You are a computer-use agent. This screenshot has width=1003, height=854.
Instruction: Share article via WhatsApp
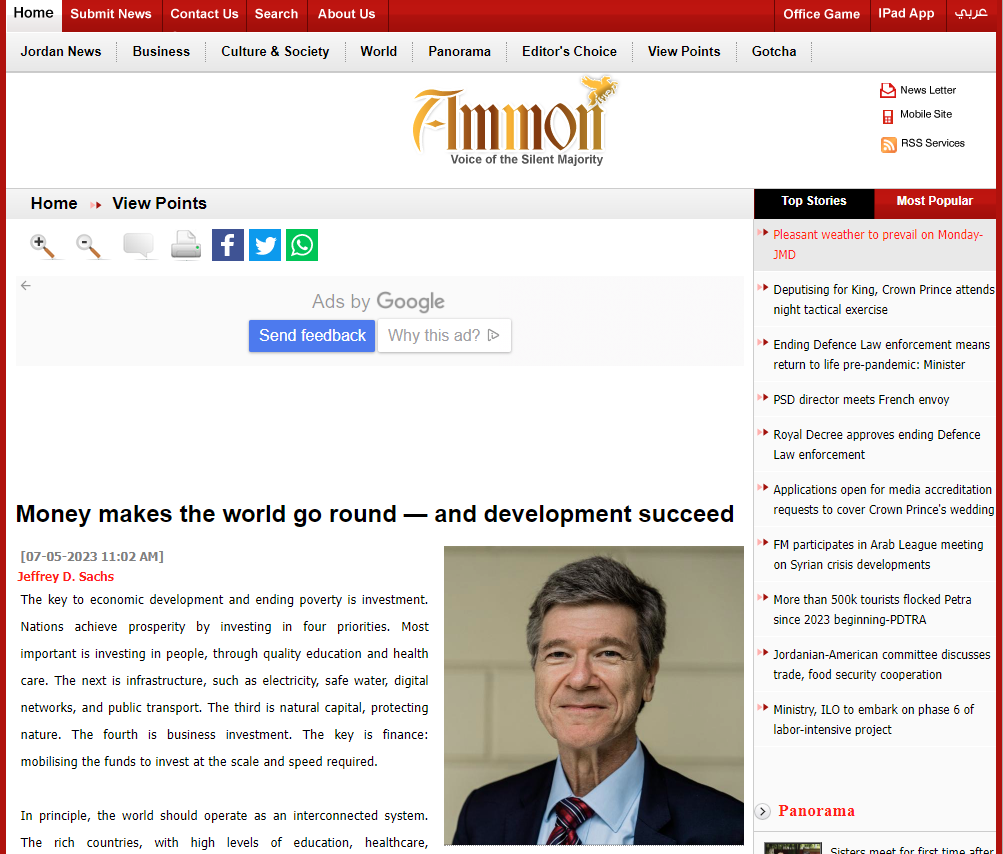coord(302,245)
